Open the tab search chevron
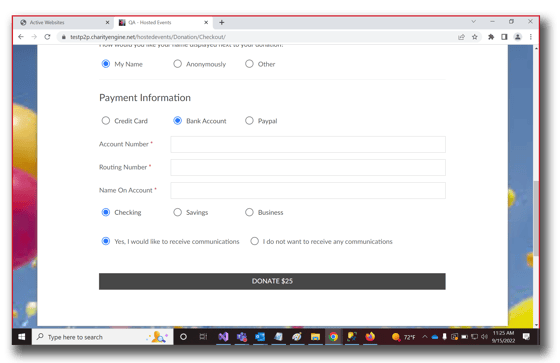Screen dimensions: 560x363 tap(474, 21)
